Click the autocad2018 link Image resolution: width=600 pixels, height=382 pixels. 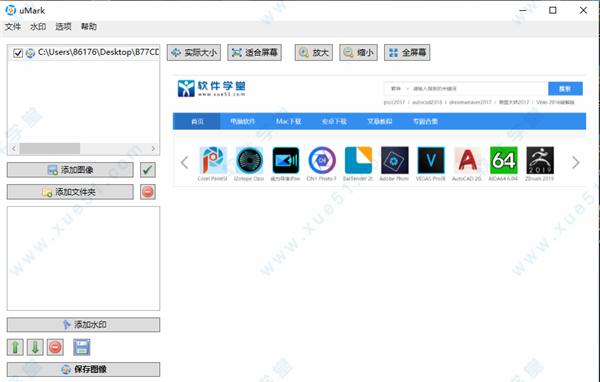427,102
